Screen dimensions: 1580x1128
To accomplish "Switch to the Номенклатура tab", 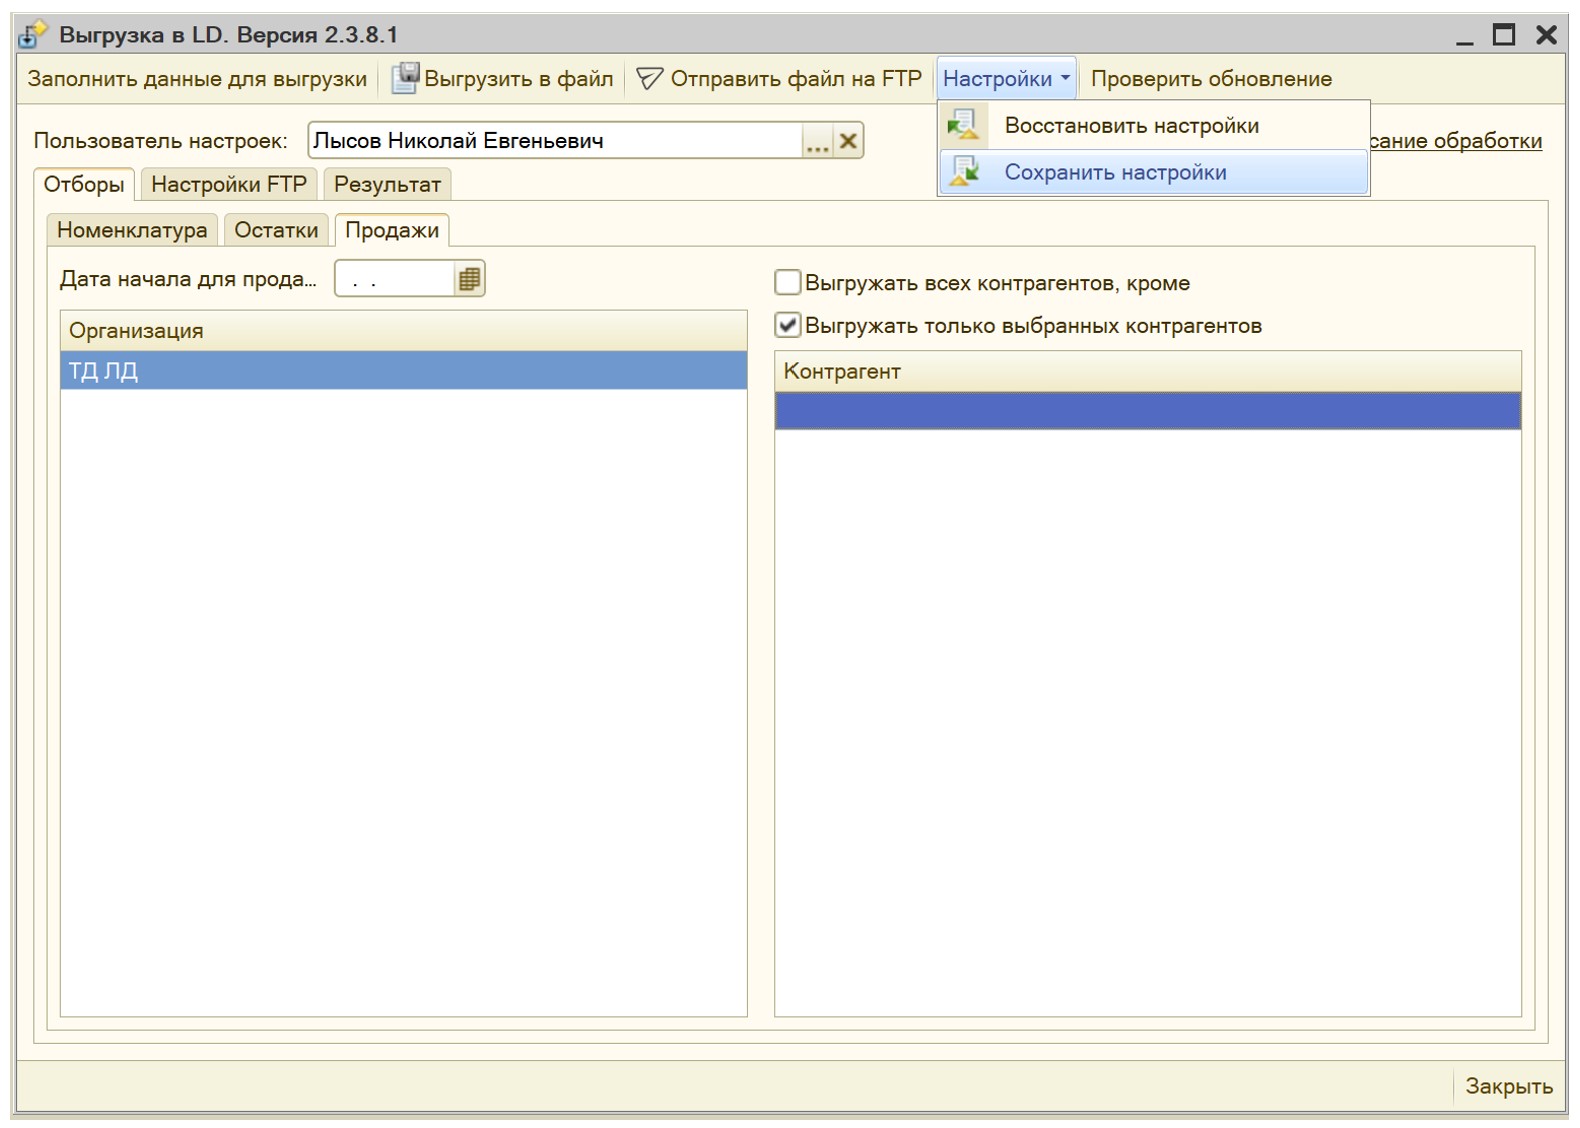I will tap(132, 230).
